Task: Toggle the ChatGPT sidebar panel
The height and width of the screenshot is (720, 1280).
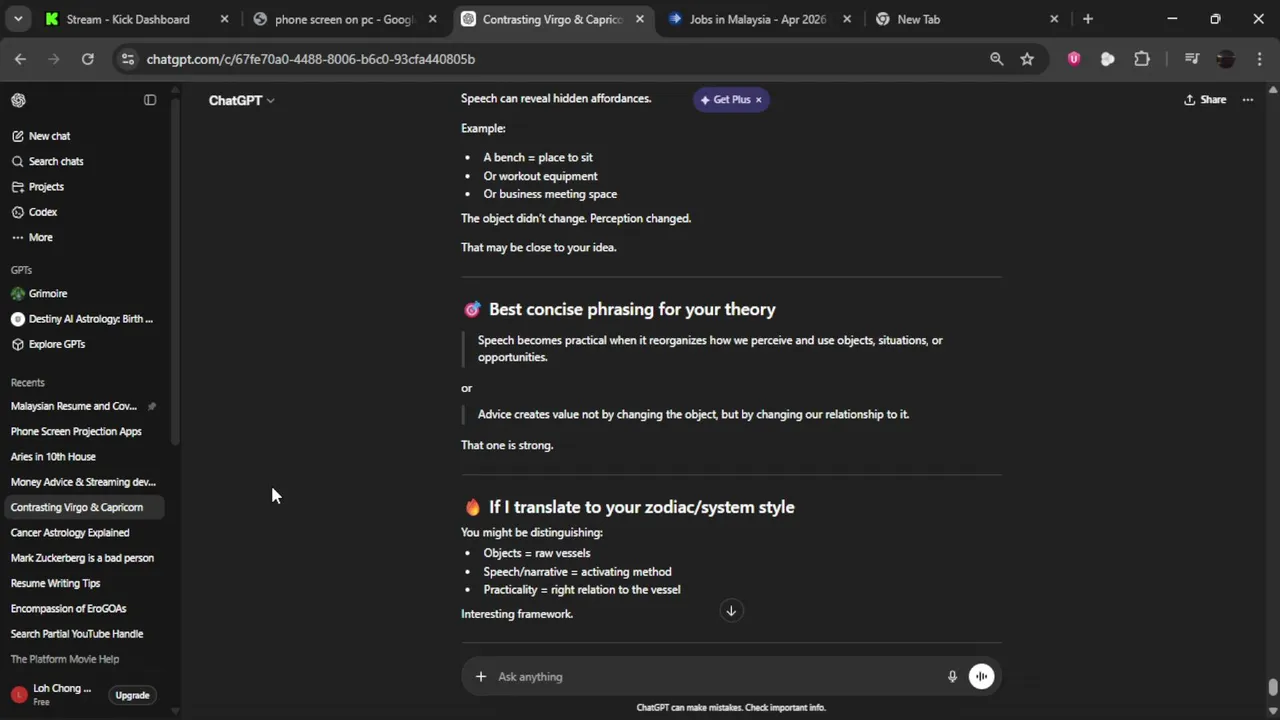Action: tap(150, 100)
